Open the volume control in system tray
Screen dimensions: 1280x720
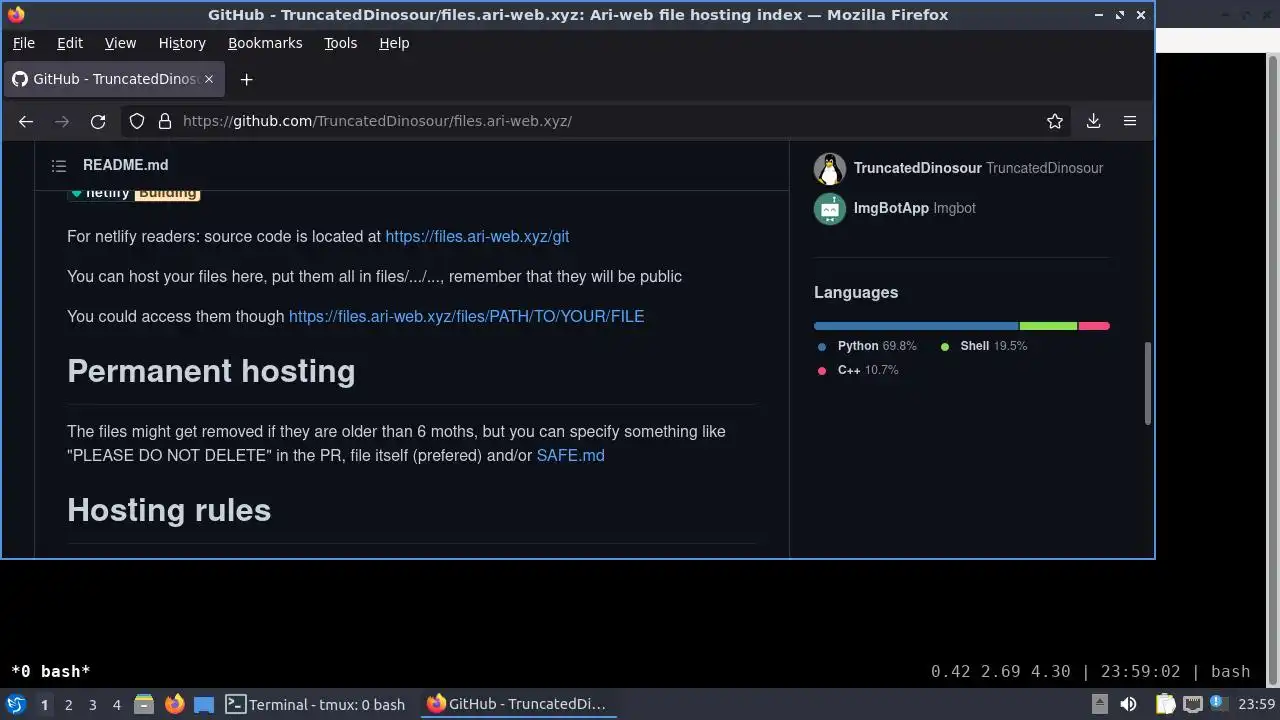[x=1129, y=704]
